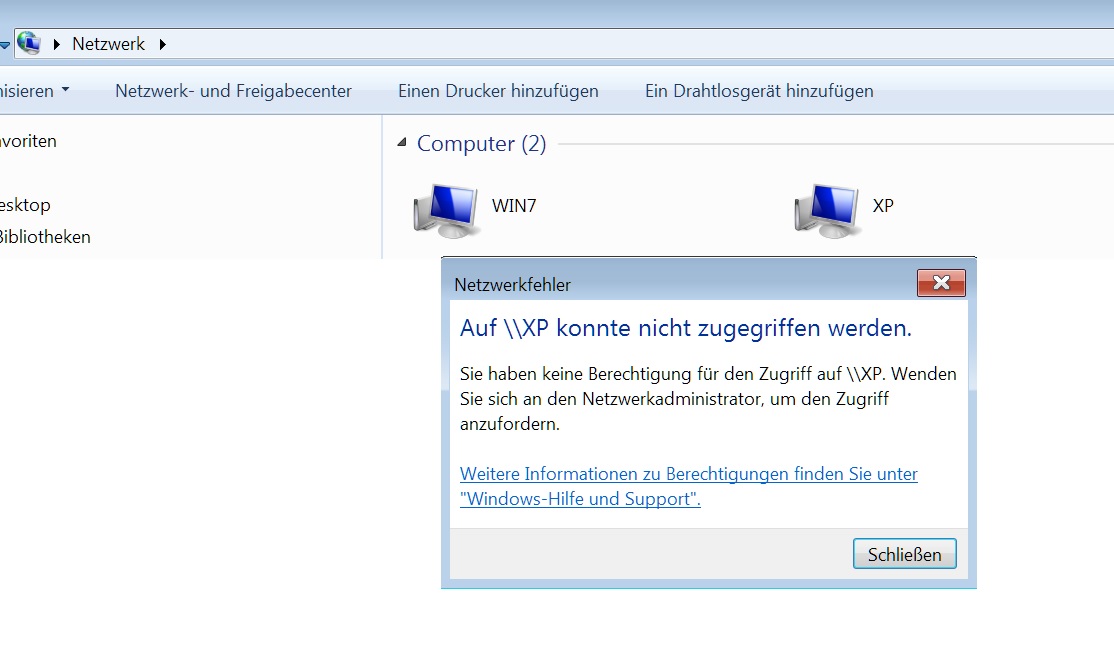Select Netzwerk in the address breadcrumb
Viewport: 1114px width, 651px height.
(108, 44)
